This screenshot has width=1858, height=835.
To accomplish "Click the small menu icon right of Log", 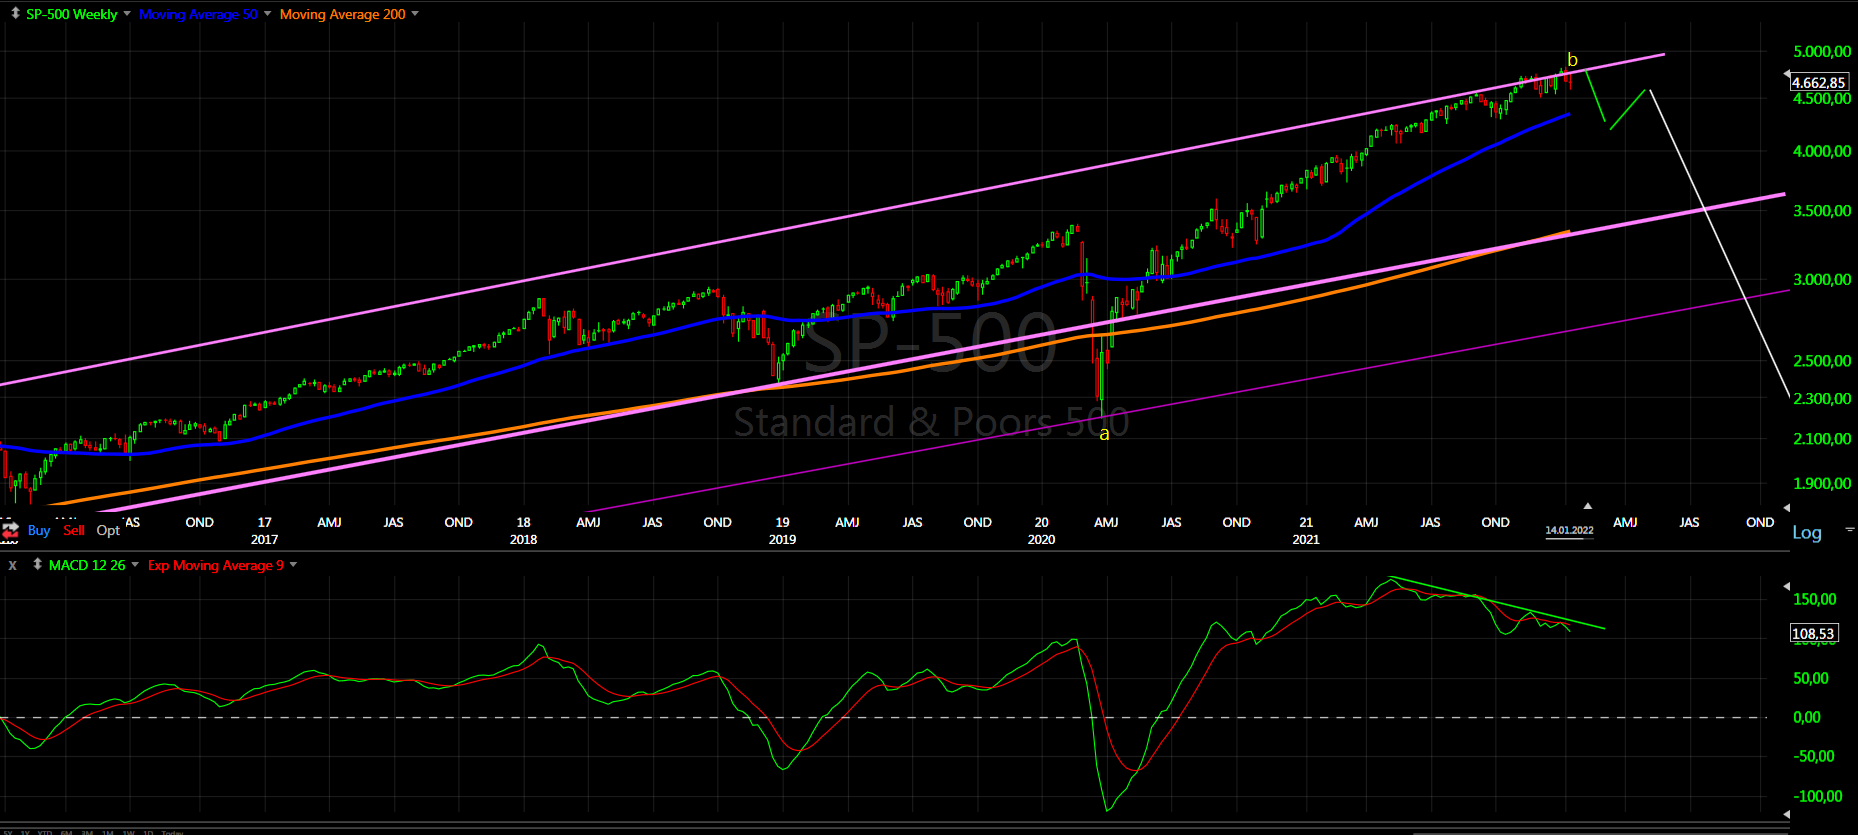I will coord(1850,529).
